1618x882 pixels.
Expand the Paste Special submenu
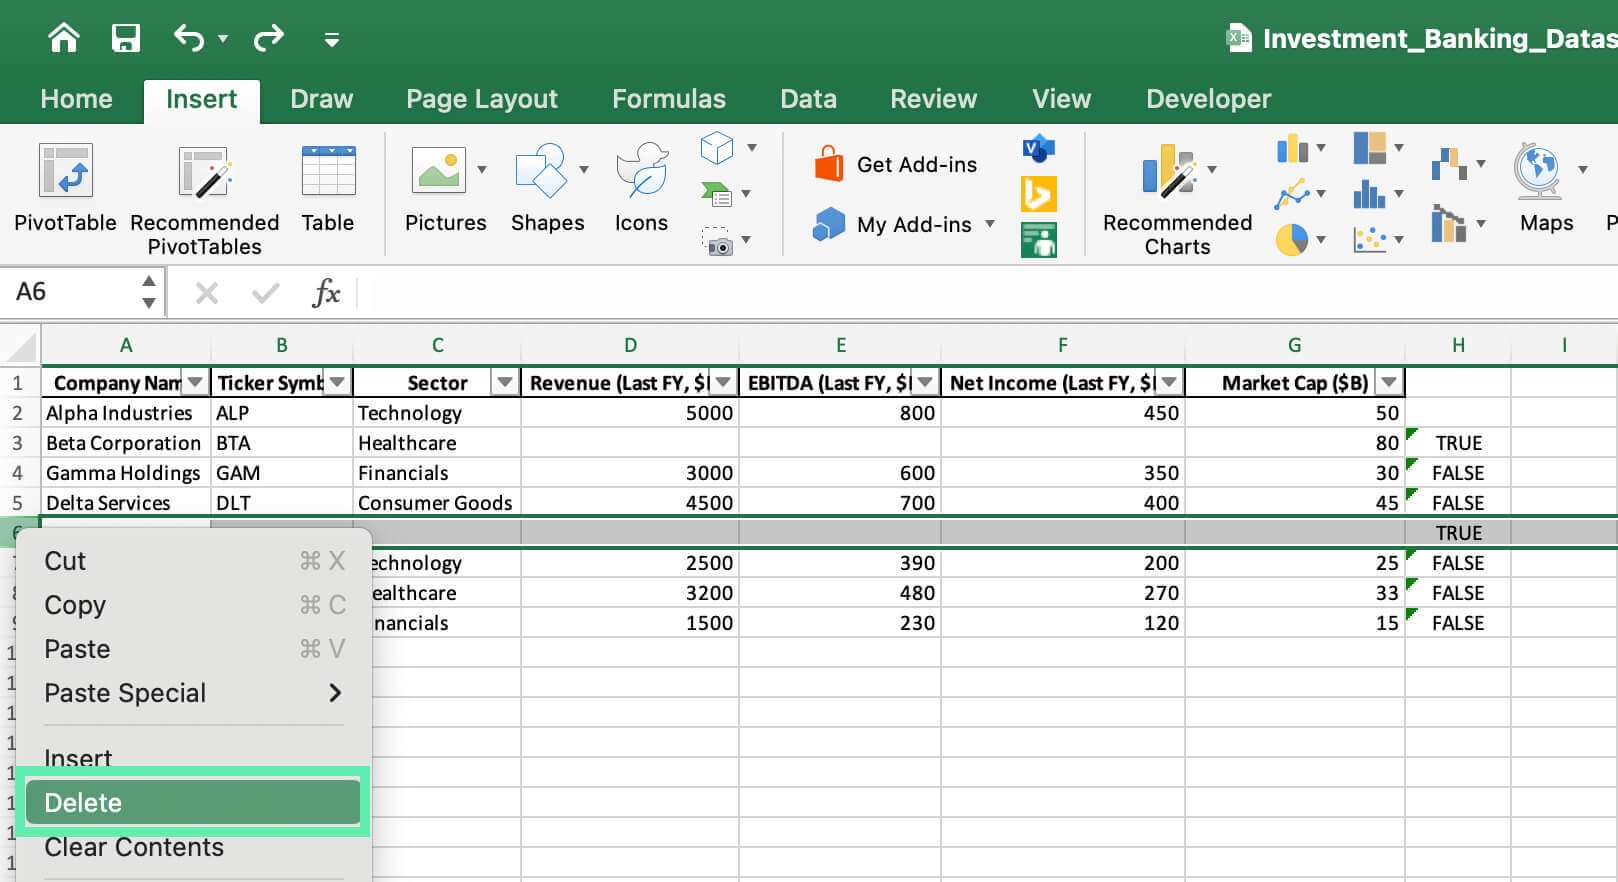(334, 693)
